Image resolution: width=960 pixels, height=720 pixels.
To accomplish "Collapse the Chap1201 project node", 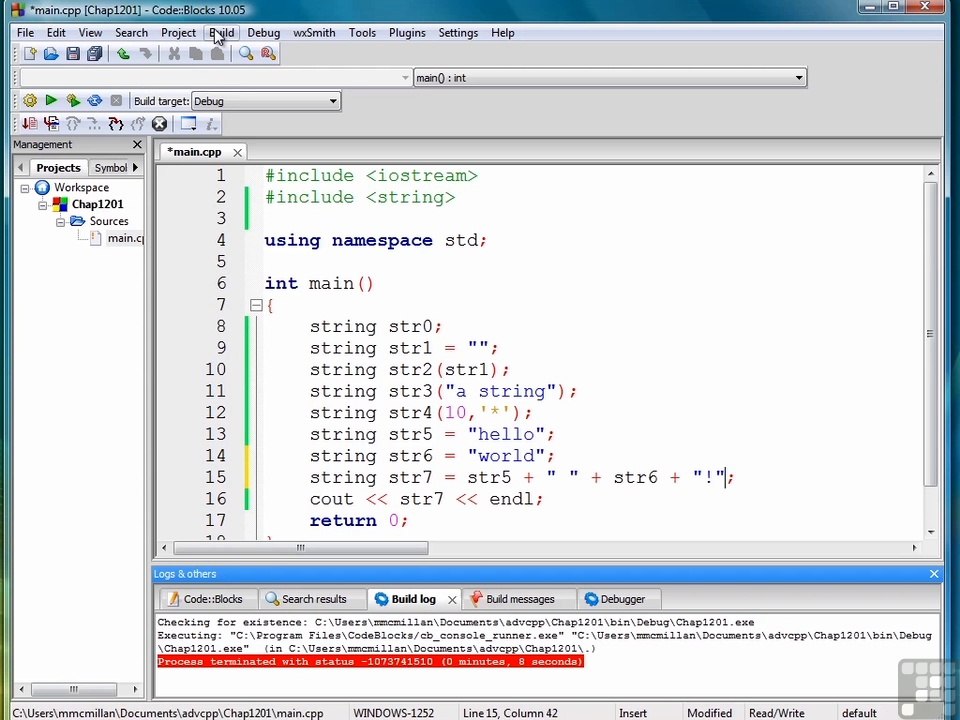I will [42, 204].
